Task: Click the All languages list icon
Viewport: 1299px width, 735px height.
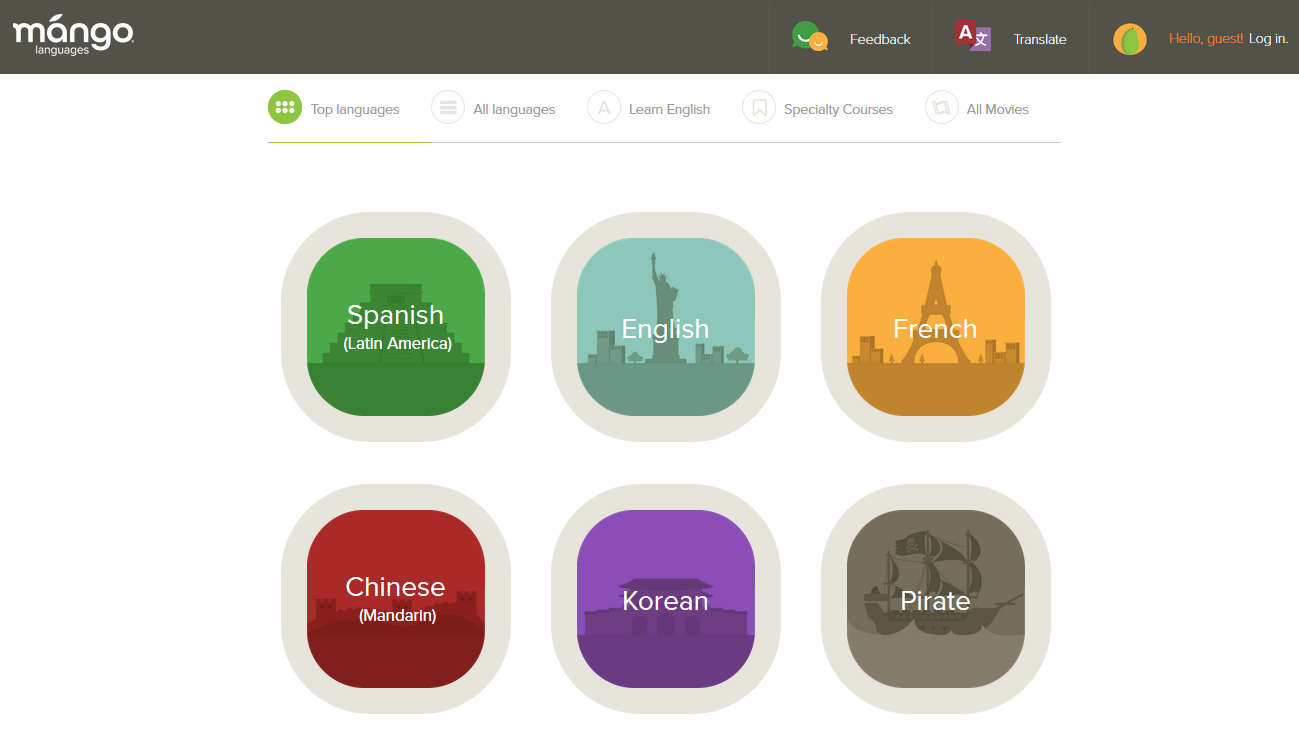Action: (x=448, y=108)
